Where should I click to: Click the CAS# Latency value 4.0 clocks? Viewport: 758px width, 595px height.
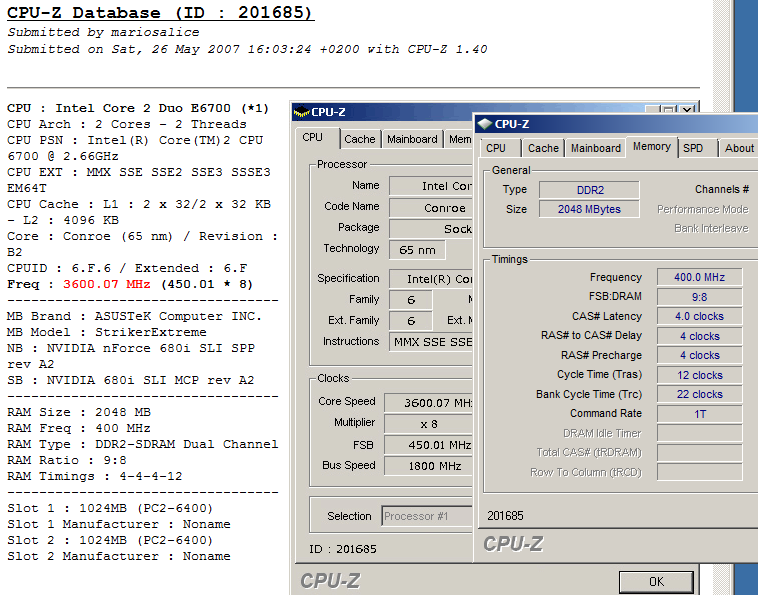(699, 317)
